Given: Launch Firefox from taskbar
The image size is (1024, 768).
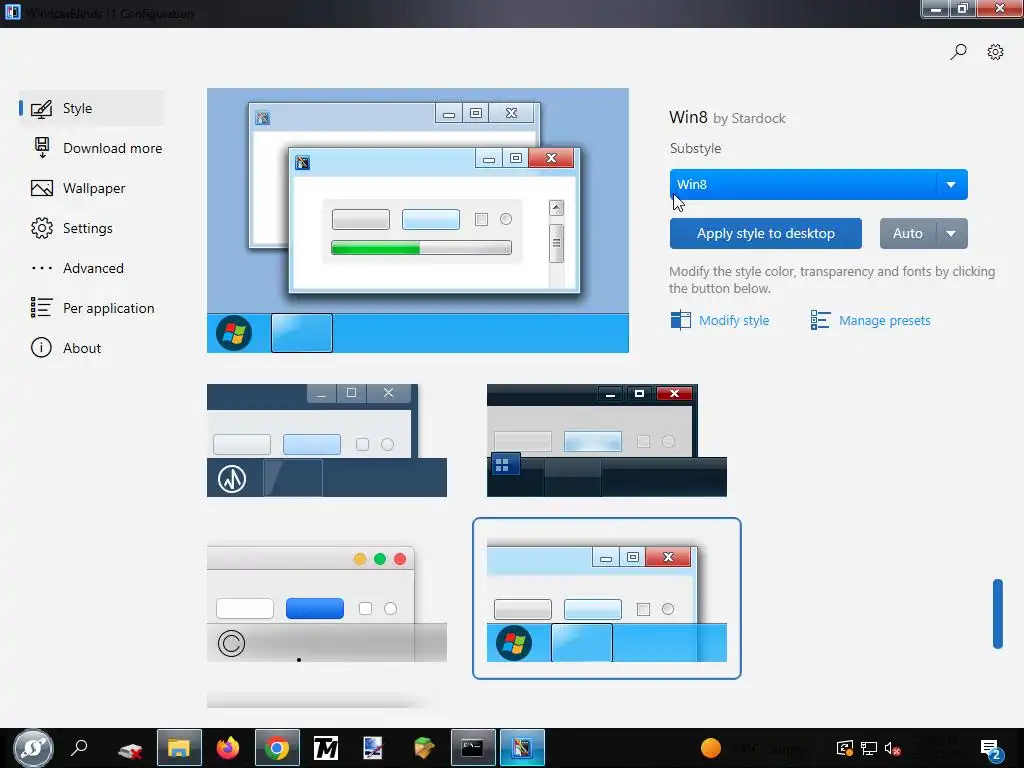Looking at the screenshot, I should [x=228, y=748].
